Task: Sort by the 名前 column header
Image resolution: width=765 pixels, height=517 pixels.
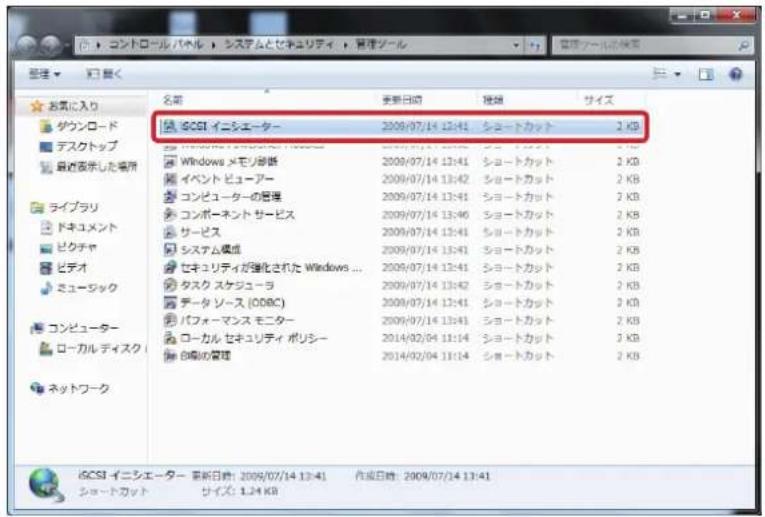Action: pyautogui.click(x=172, y=100)
